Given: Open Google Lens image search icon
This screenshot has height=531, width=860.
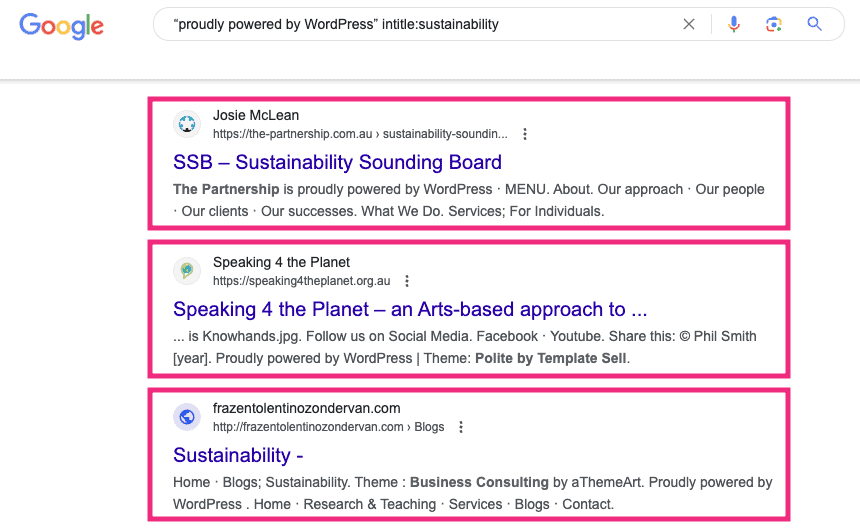Looking at the screenshot, I should point(774,24).
